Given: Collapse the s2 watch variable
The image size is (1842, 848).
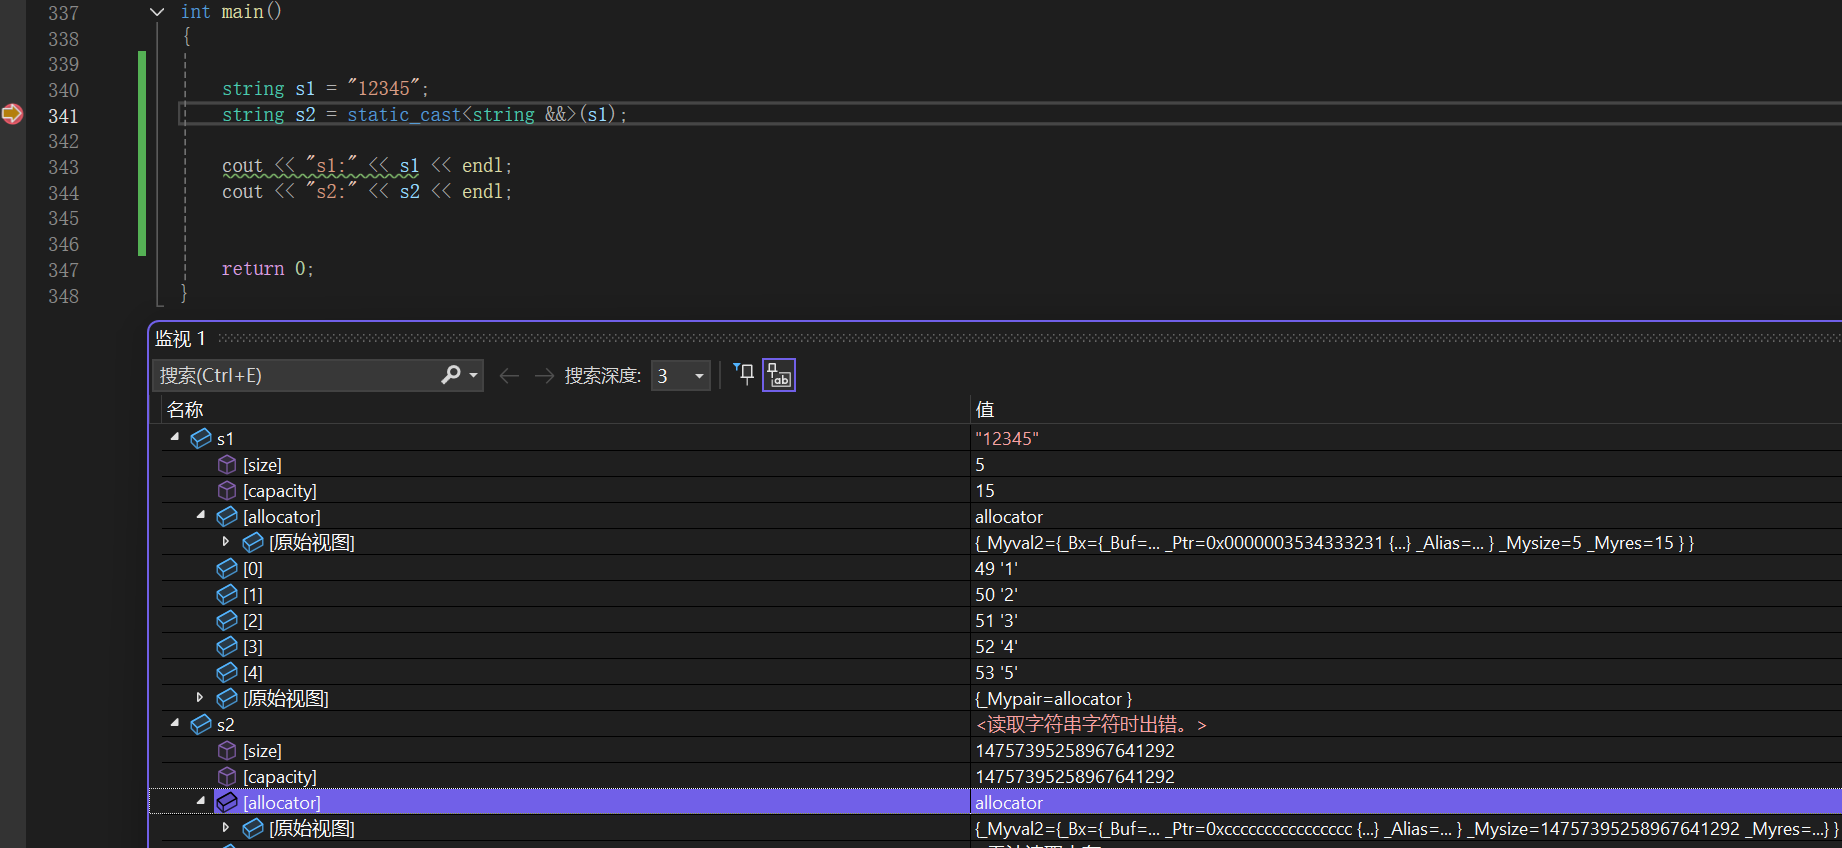Looking at the screenshot, I should (175, 723).
